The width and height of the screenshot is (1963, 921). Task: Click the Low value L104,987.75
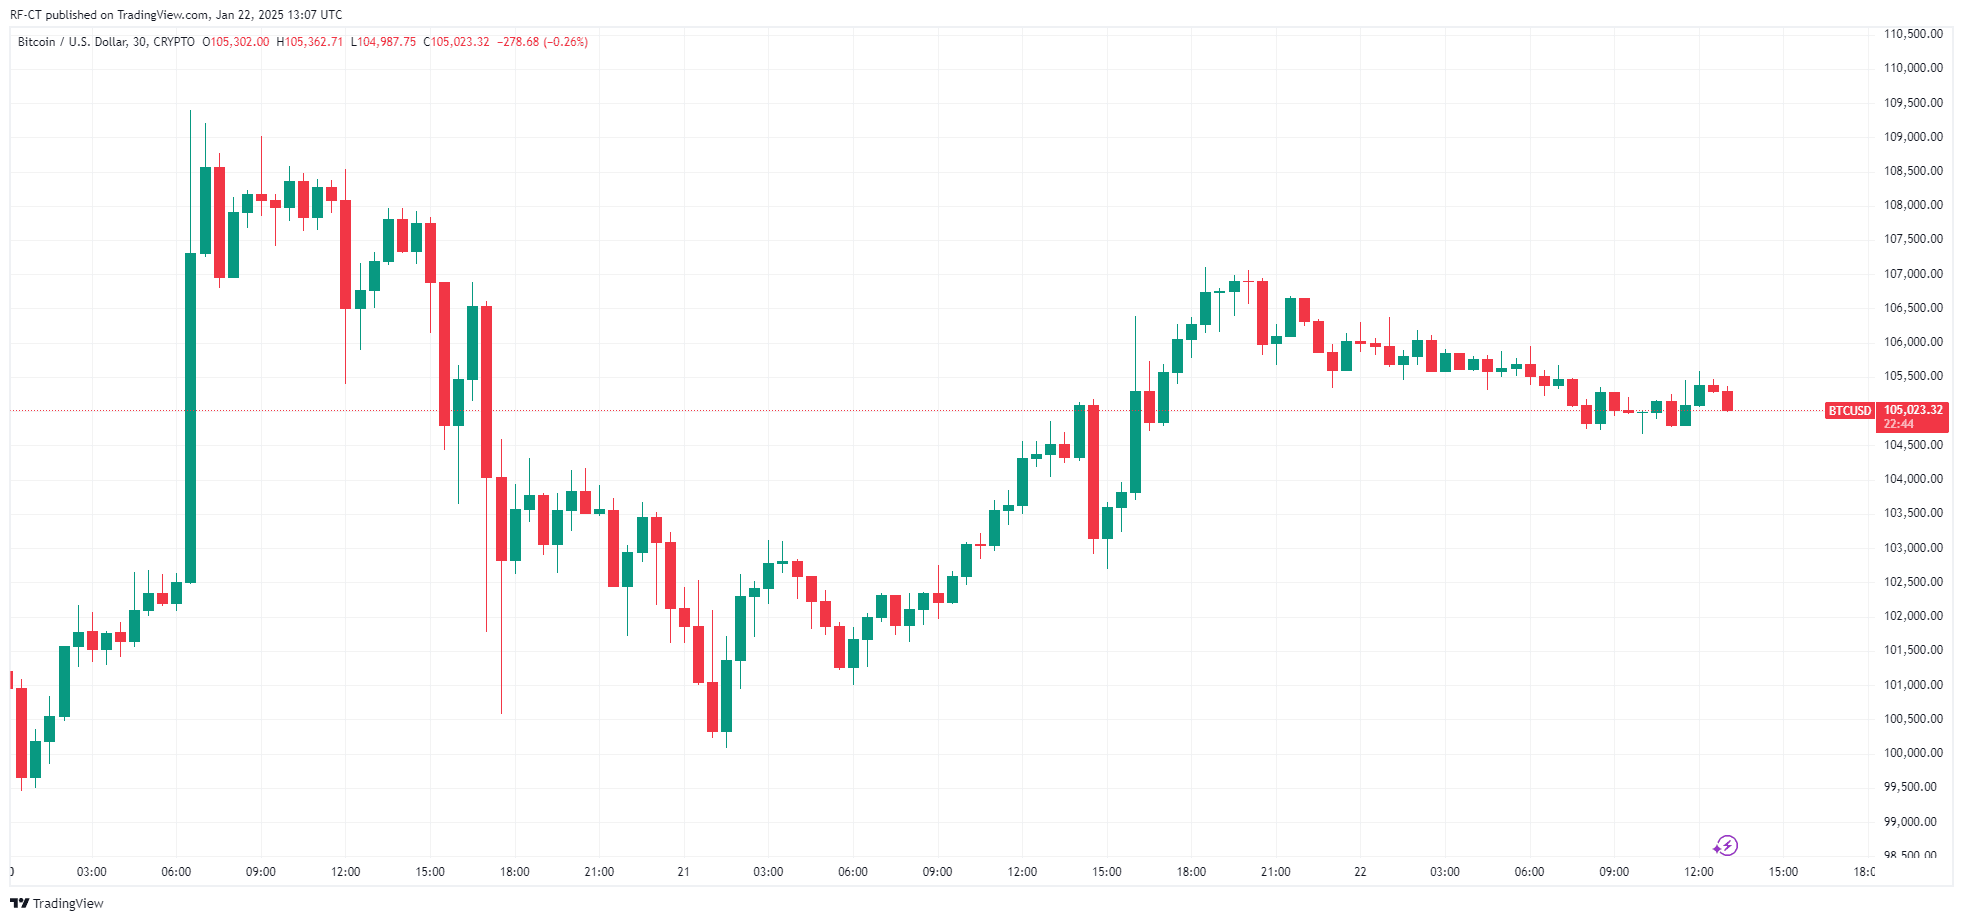383,42
